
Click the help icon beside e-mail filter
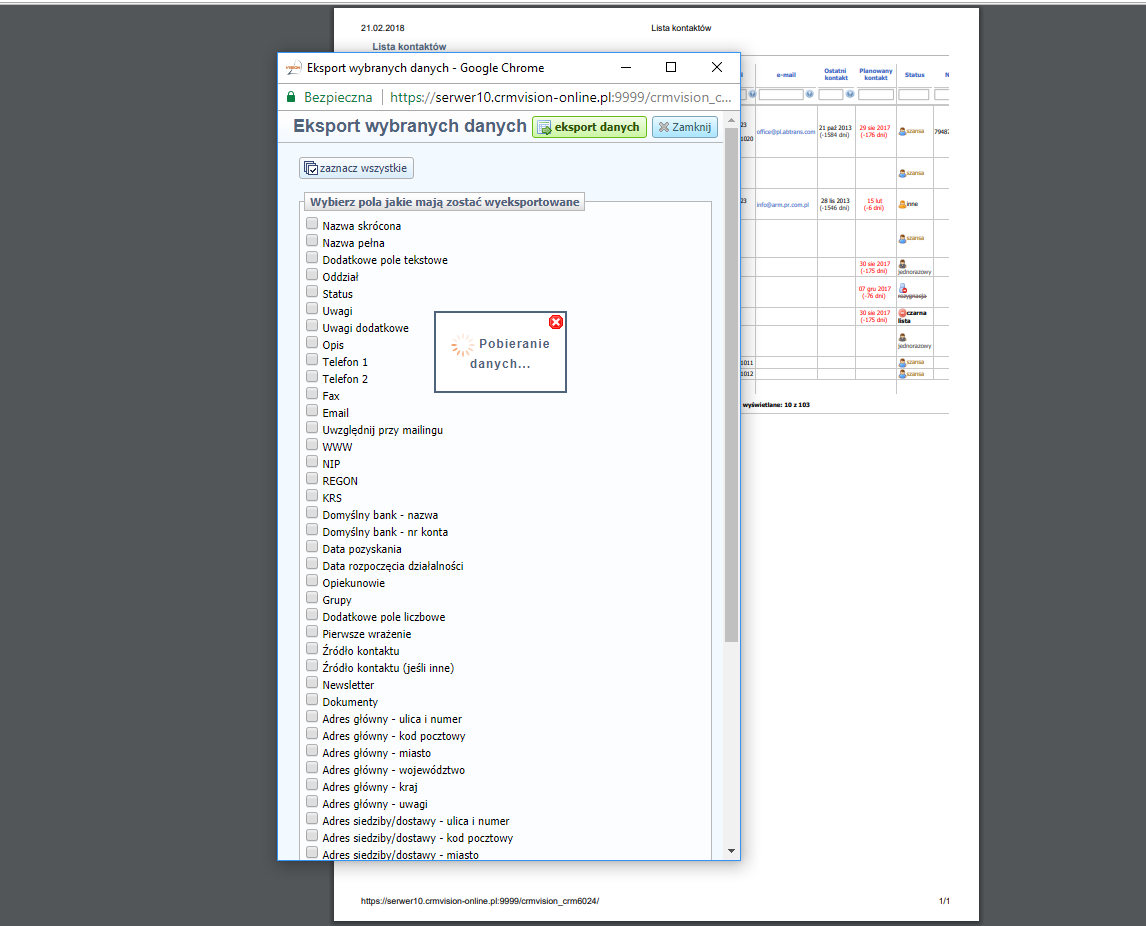[x=810, y=94]
